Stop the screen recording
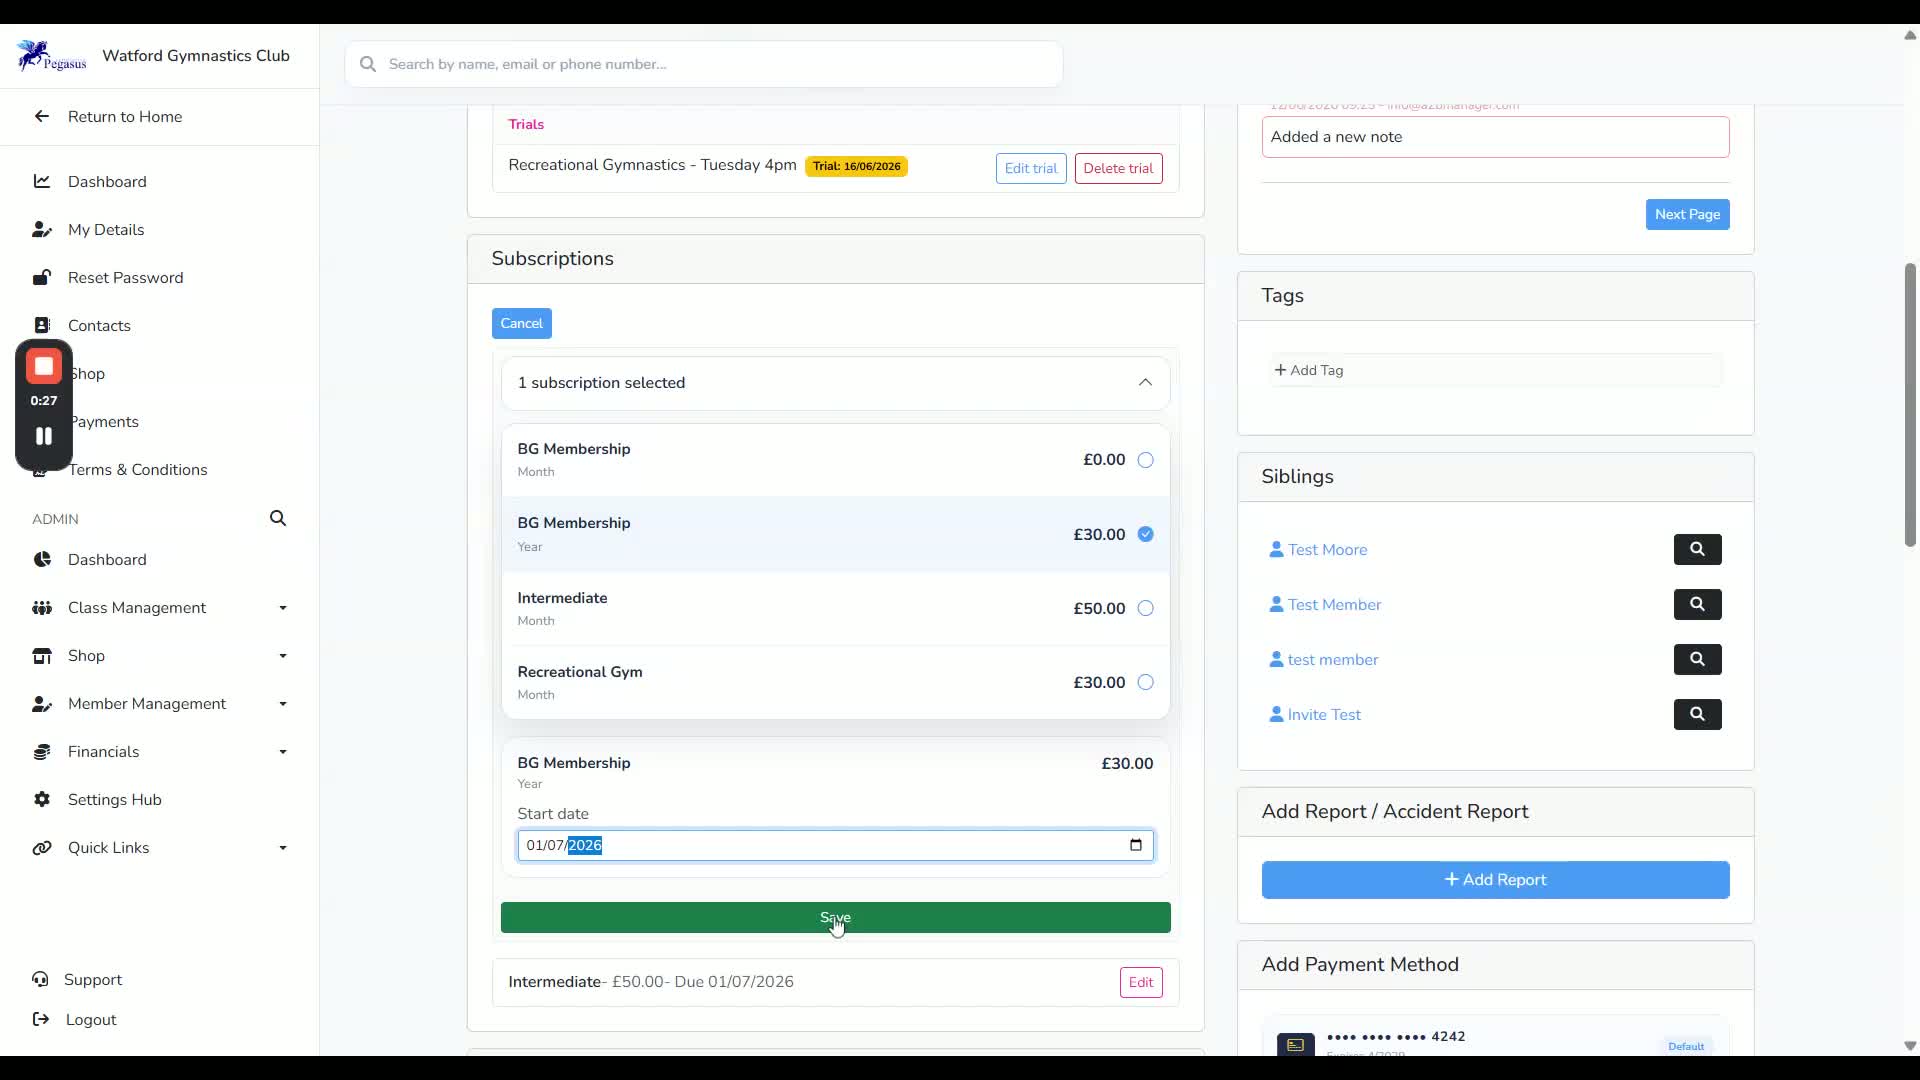This screenshot has width=1920, height=1080. (x=44, y=367)
